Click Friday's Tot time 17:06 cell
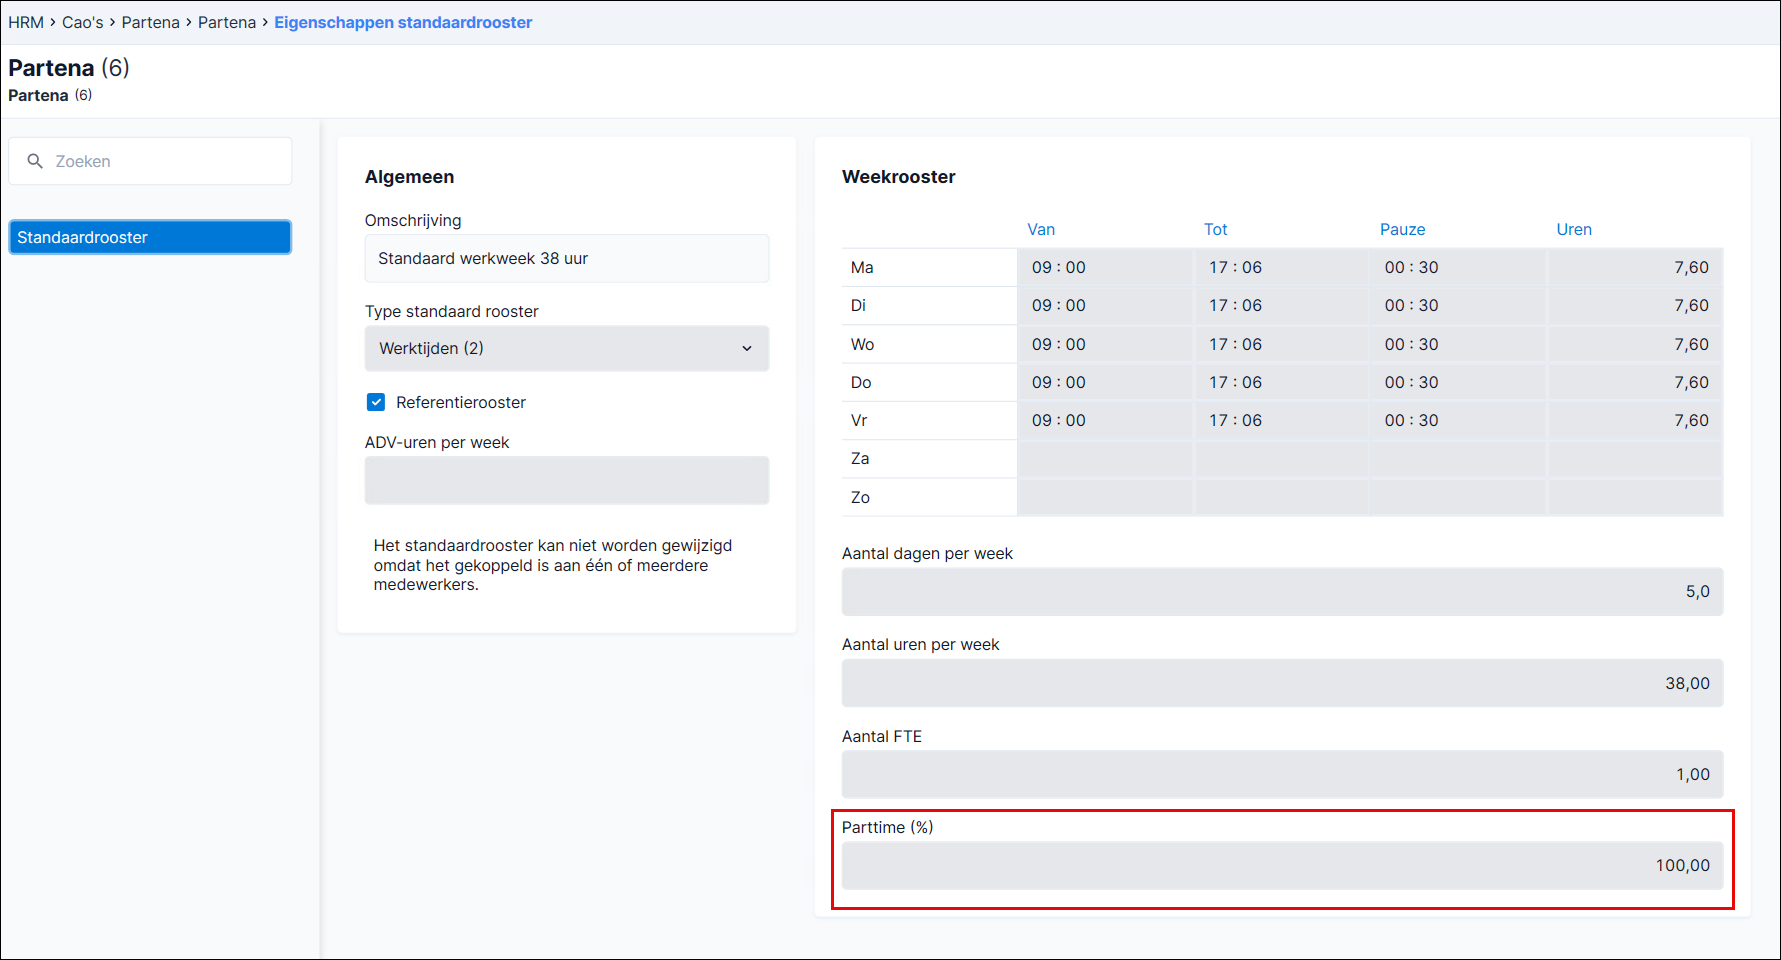The width and height of the screenshot is (1781, 960). coord(1282,420)
